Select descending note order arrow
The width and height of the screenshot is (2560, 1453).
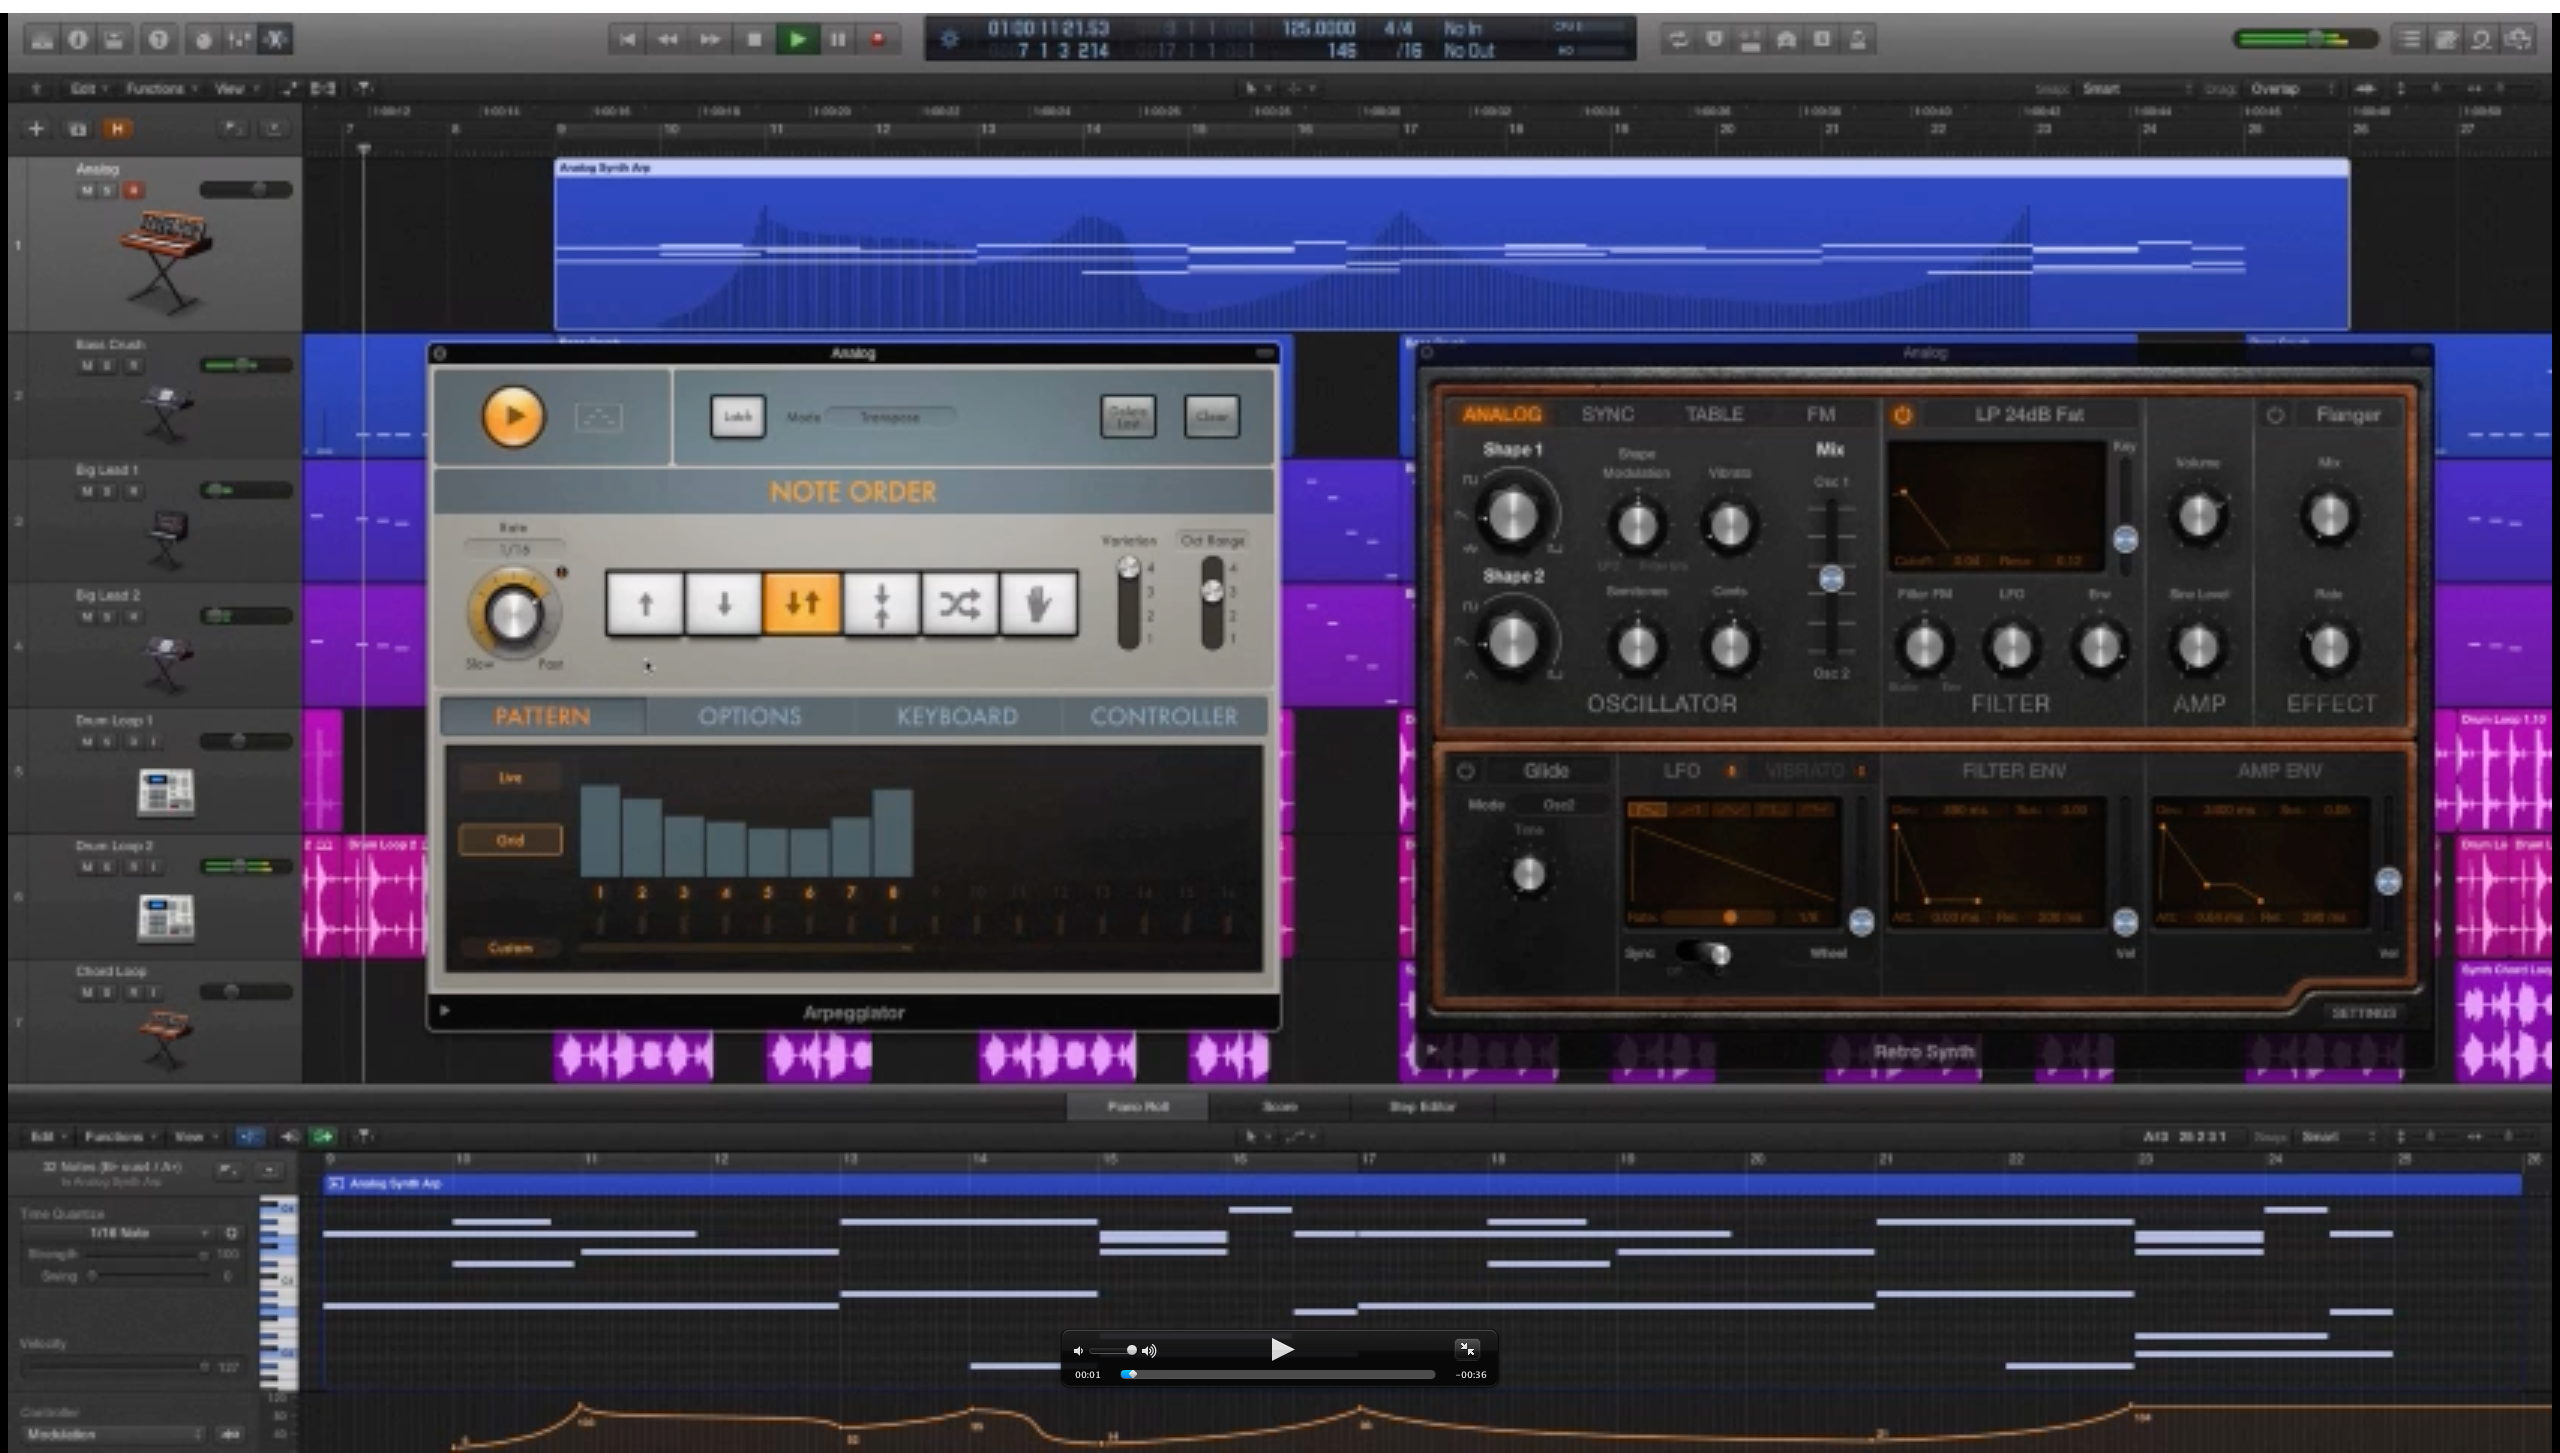(x=723, y=602)
